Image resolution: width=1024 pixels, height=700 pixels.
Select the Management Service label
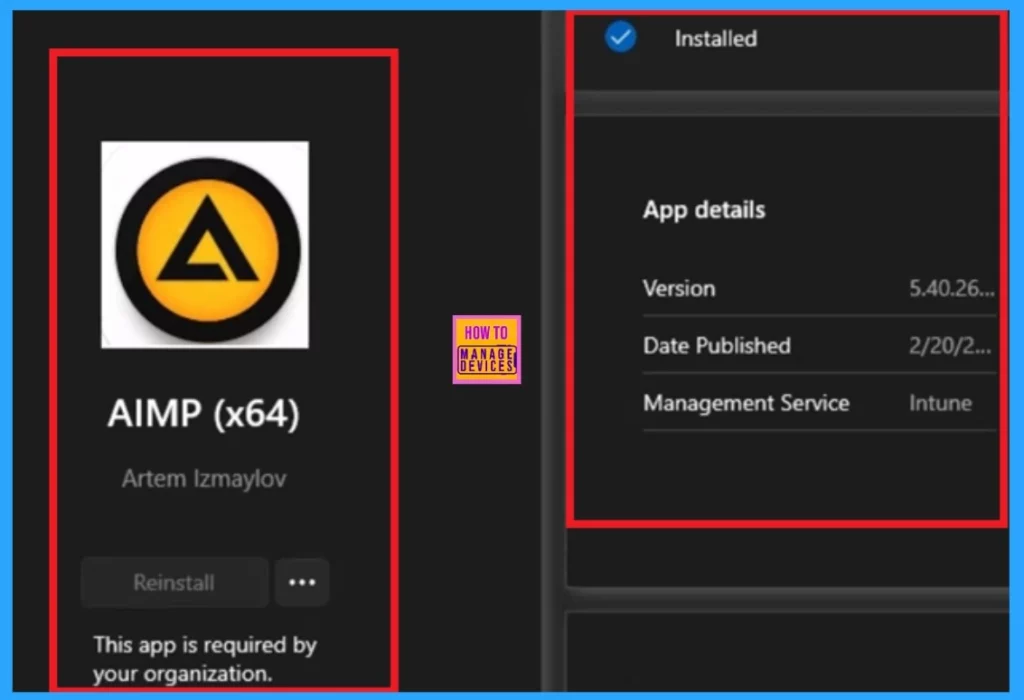click(x=746, y=403)
